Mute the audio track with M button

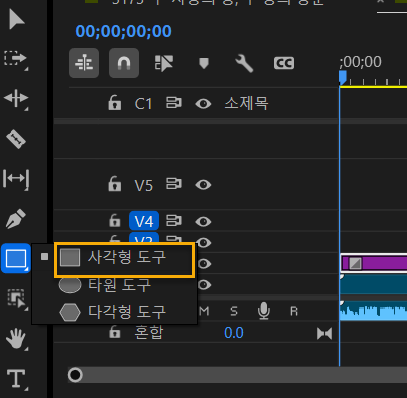[x=204, y=311]
